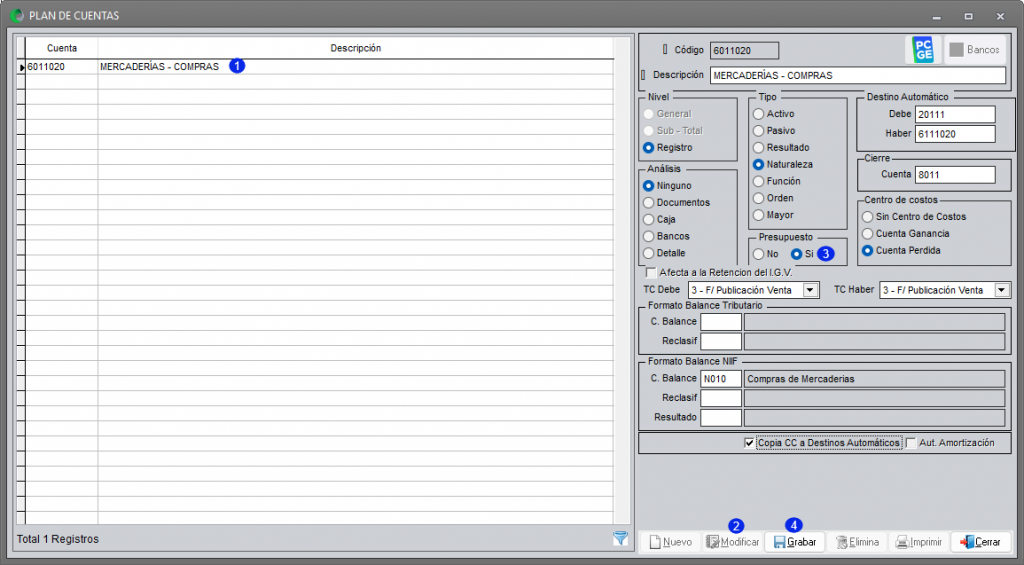1024x565 pixels.
Task: Click the Modificar button
Action: [733, 542]
